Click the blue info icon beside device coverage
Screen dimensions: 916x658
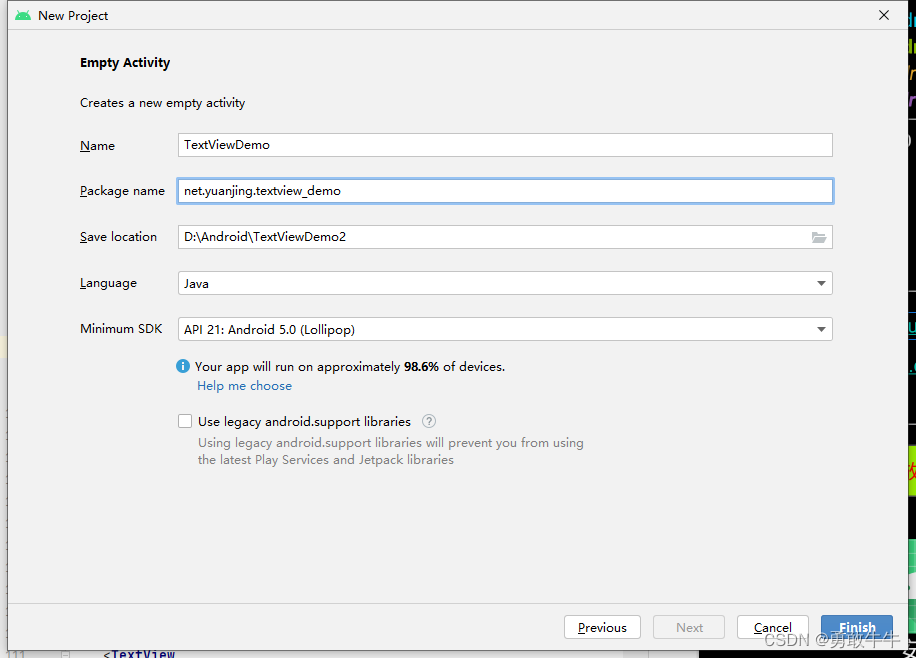coord(183,367)
